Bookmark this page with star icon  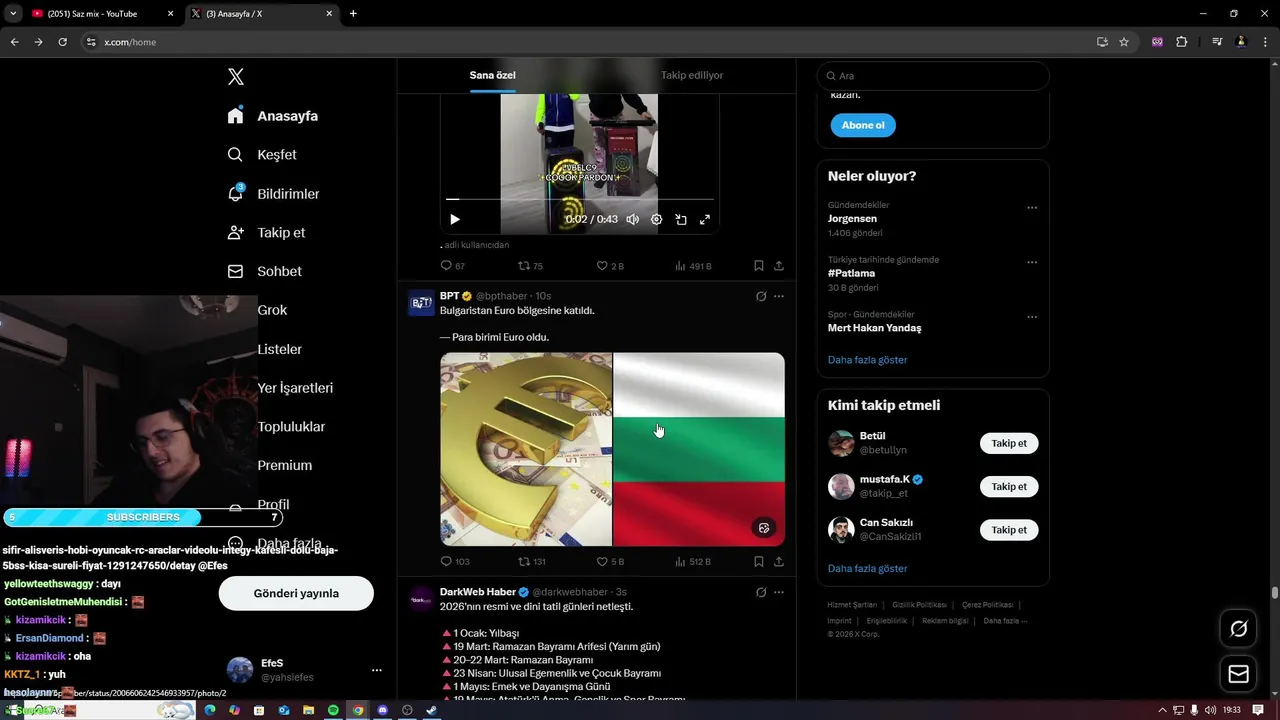[1124, 42]
